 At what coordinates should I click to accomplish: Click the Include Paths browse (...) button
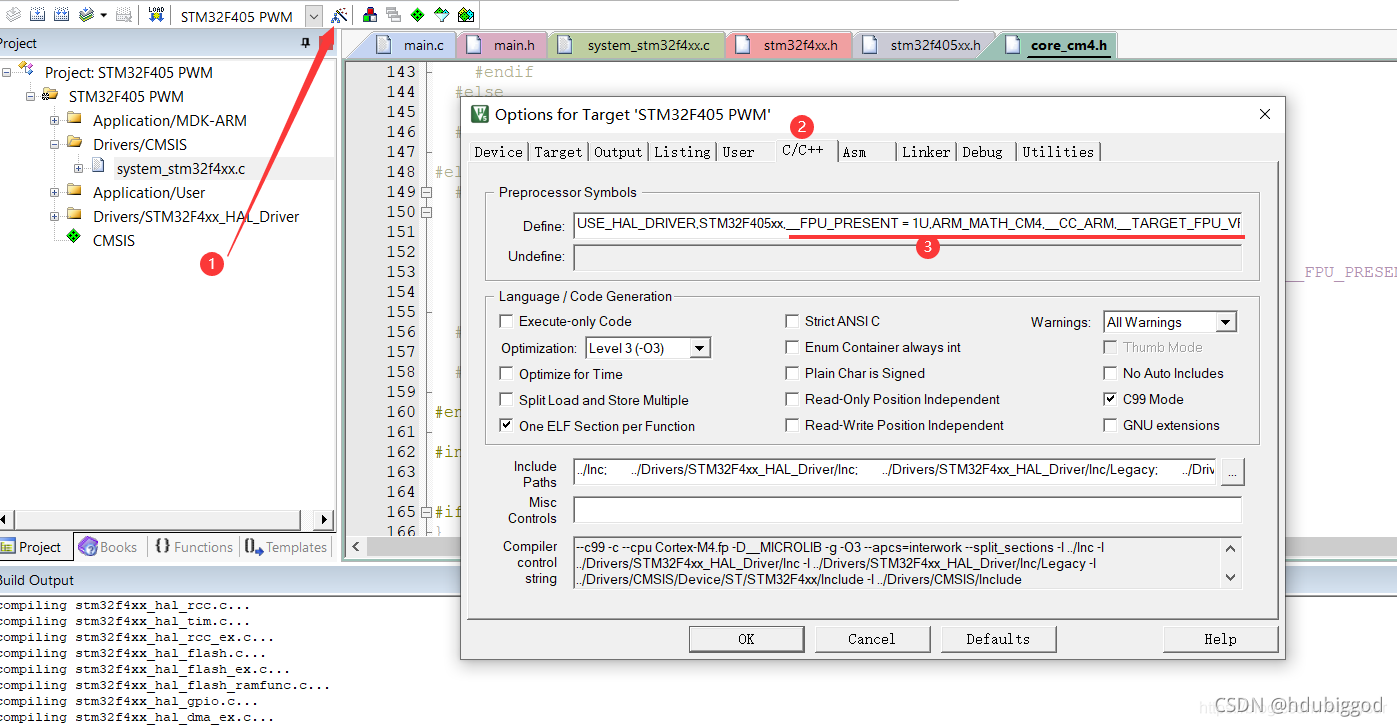pos(1232,471)
